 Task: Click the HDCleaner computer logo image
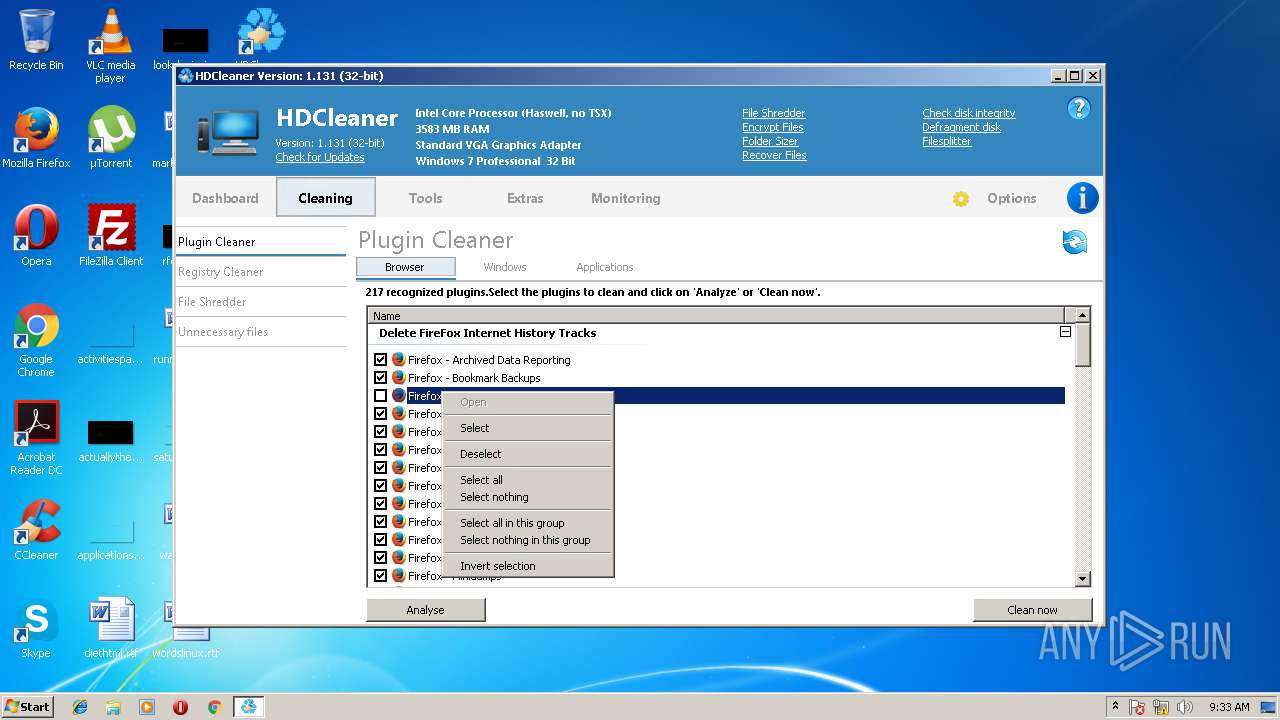click(x=227, y=134)
